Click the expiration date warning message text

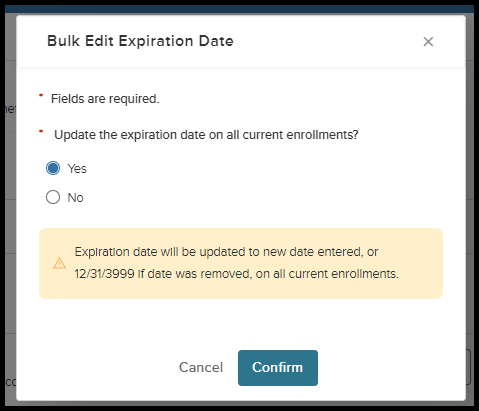click(236, 263)
